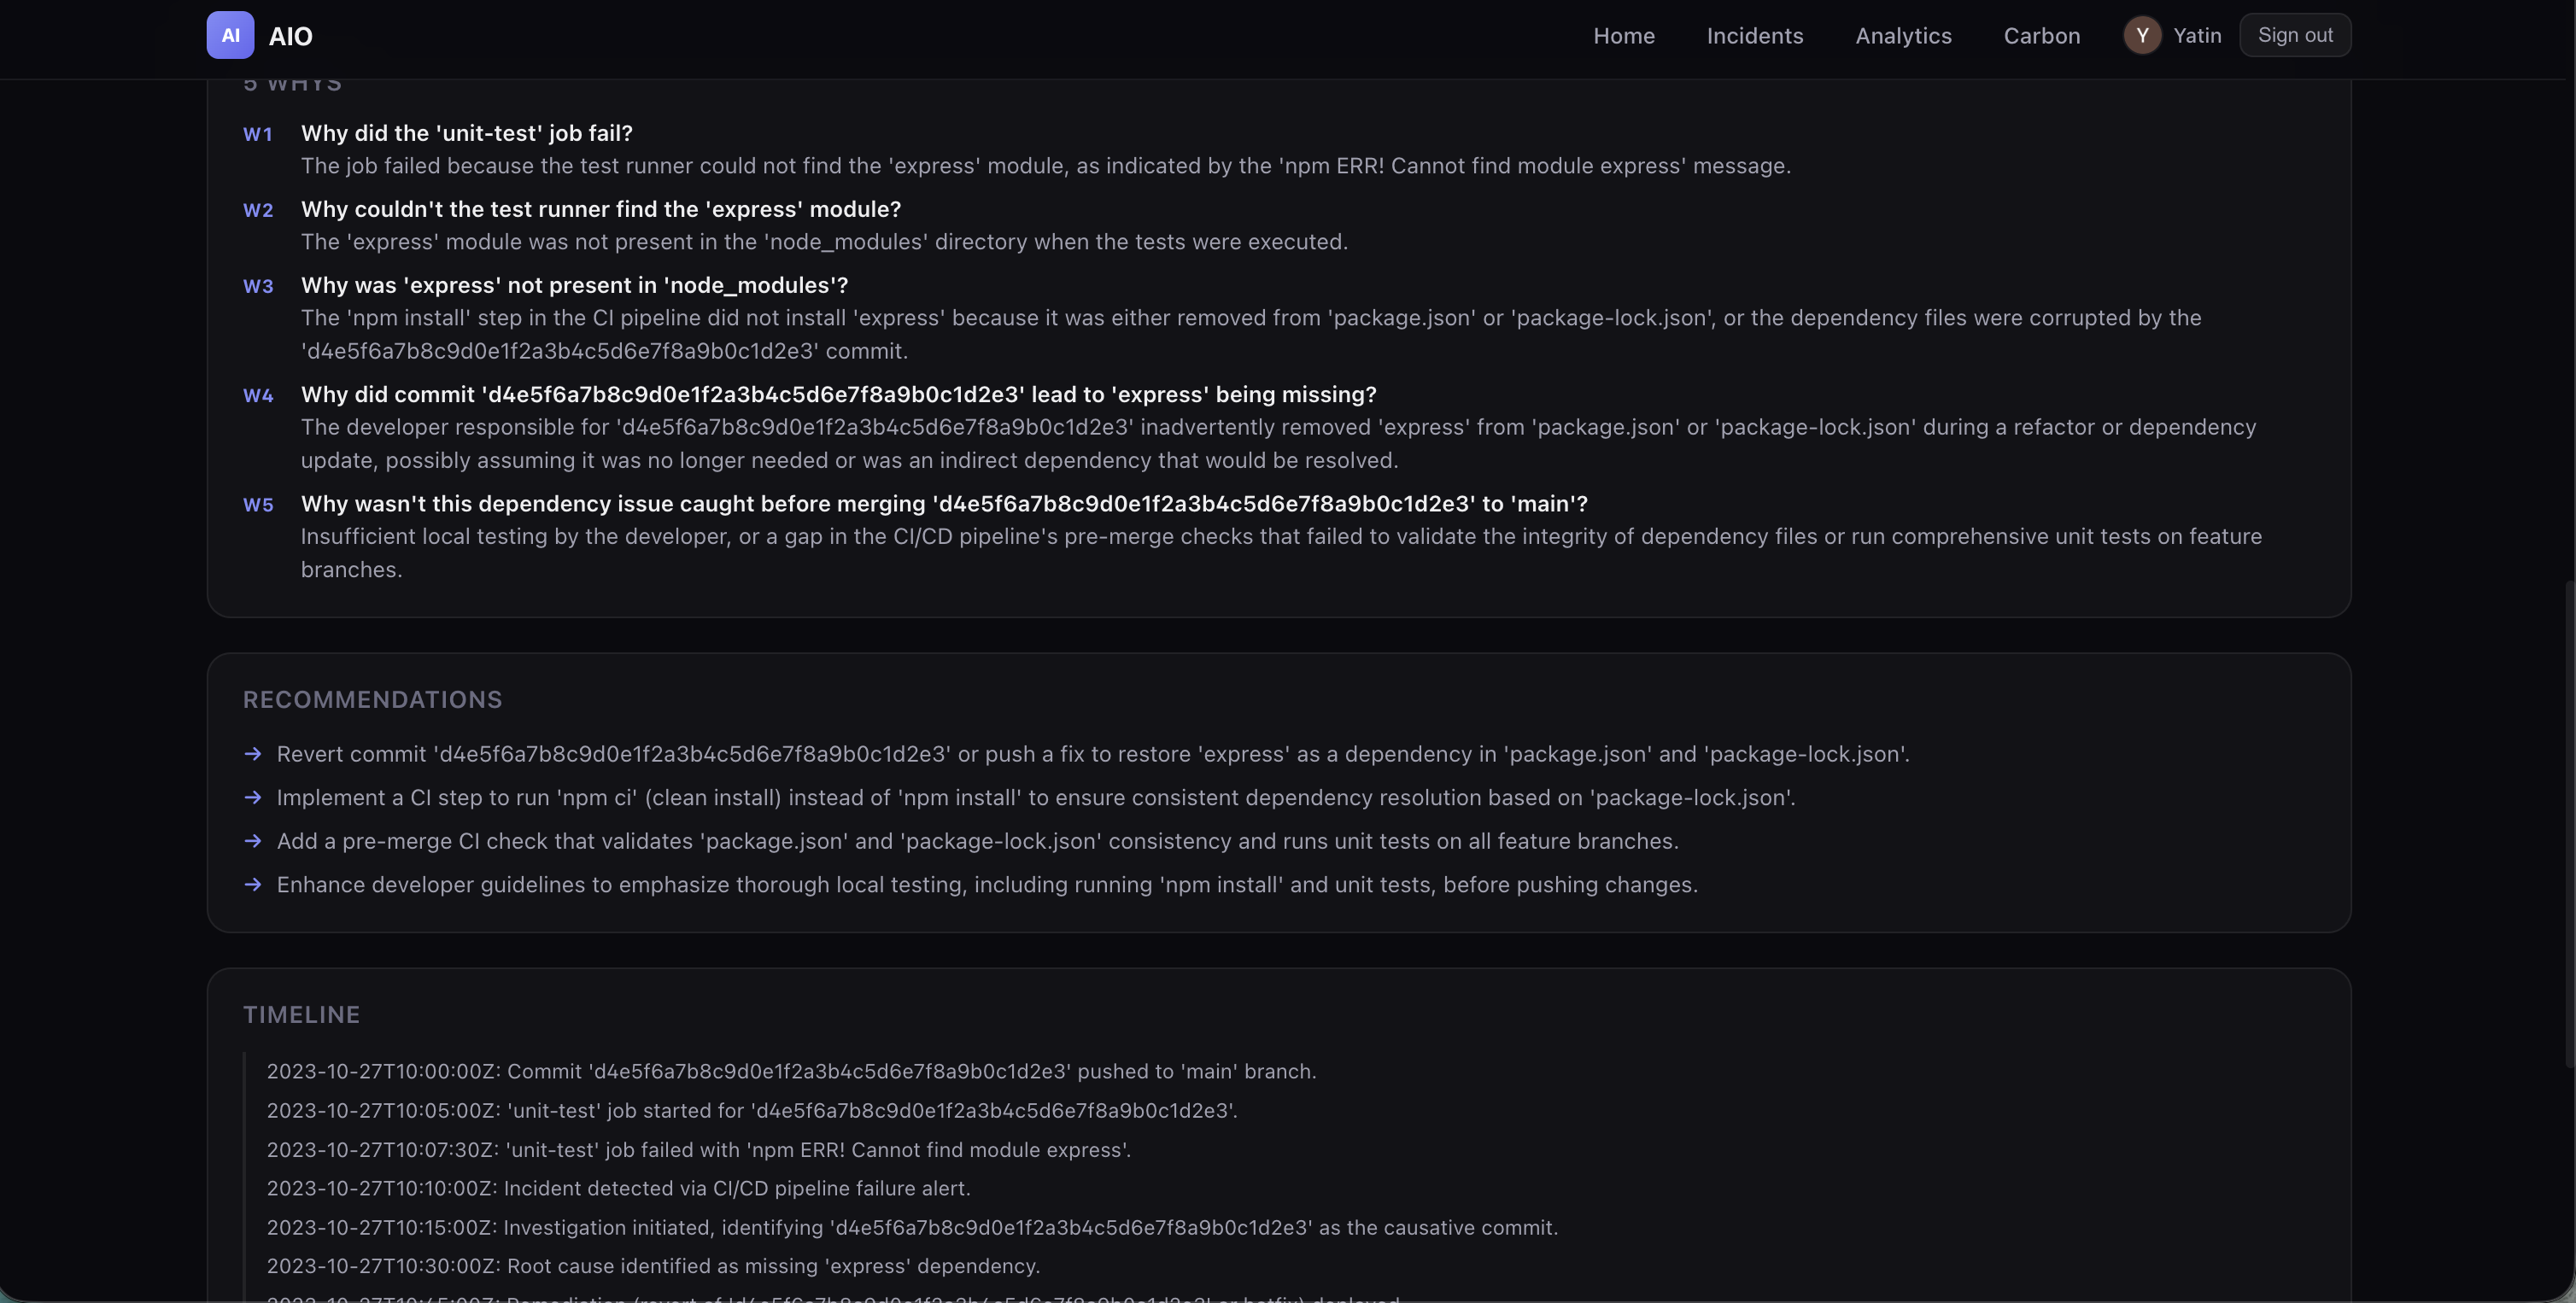Click the W5 marker label
This screenshot has width=2576, height=1303.
(x=258, y=505)
